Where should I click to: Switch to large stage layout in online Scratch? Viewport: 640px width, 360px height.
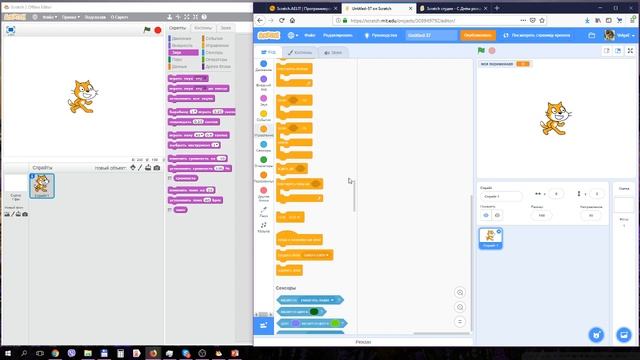pyautogui.click(x=618, y=51)
